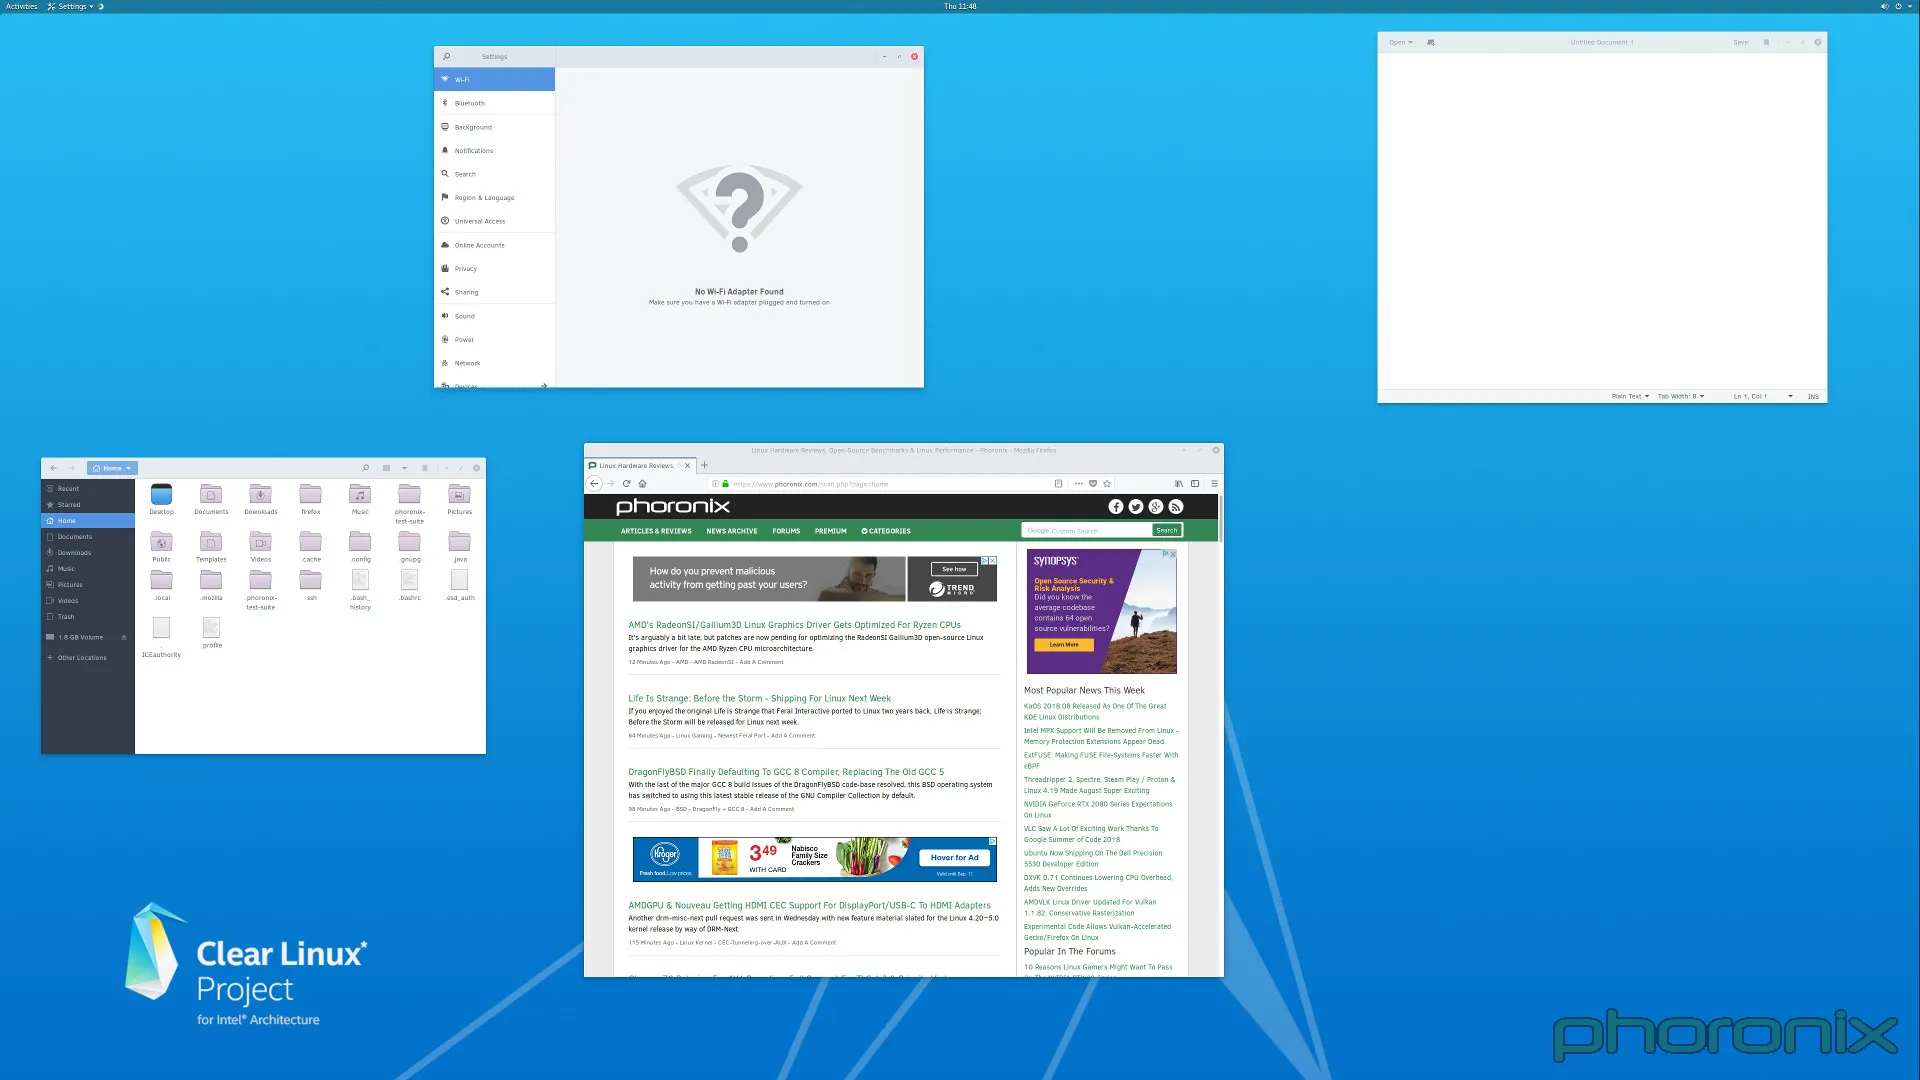The image size is (1920, 1080).
Task: Open Plain Text language dropdown
Action: click(x=1630, y=397)
